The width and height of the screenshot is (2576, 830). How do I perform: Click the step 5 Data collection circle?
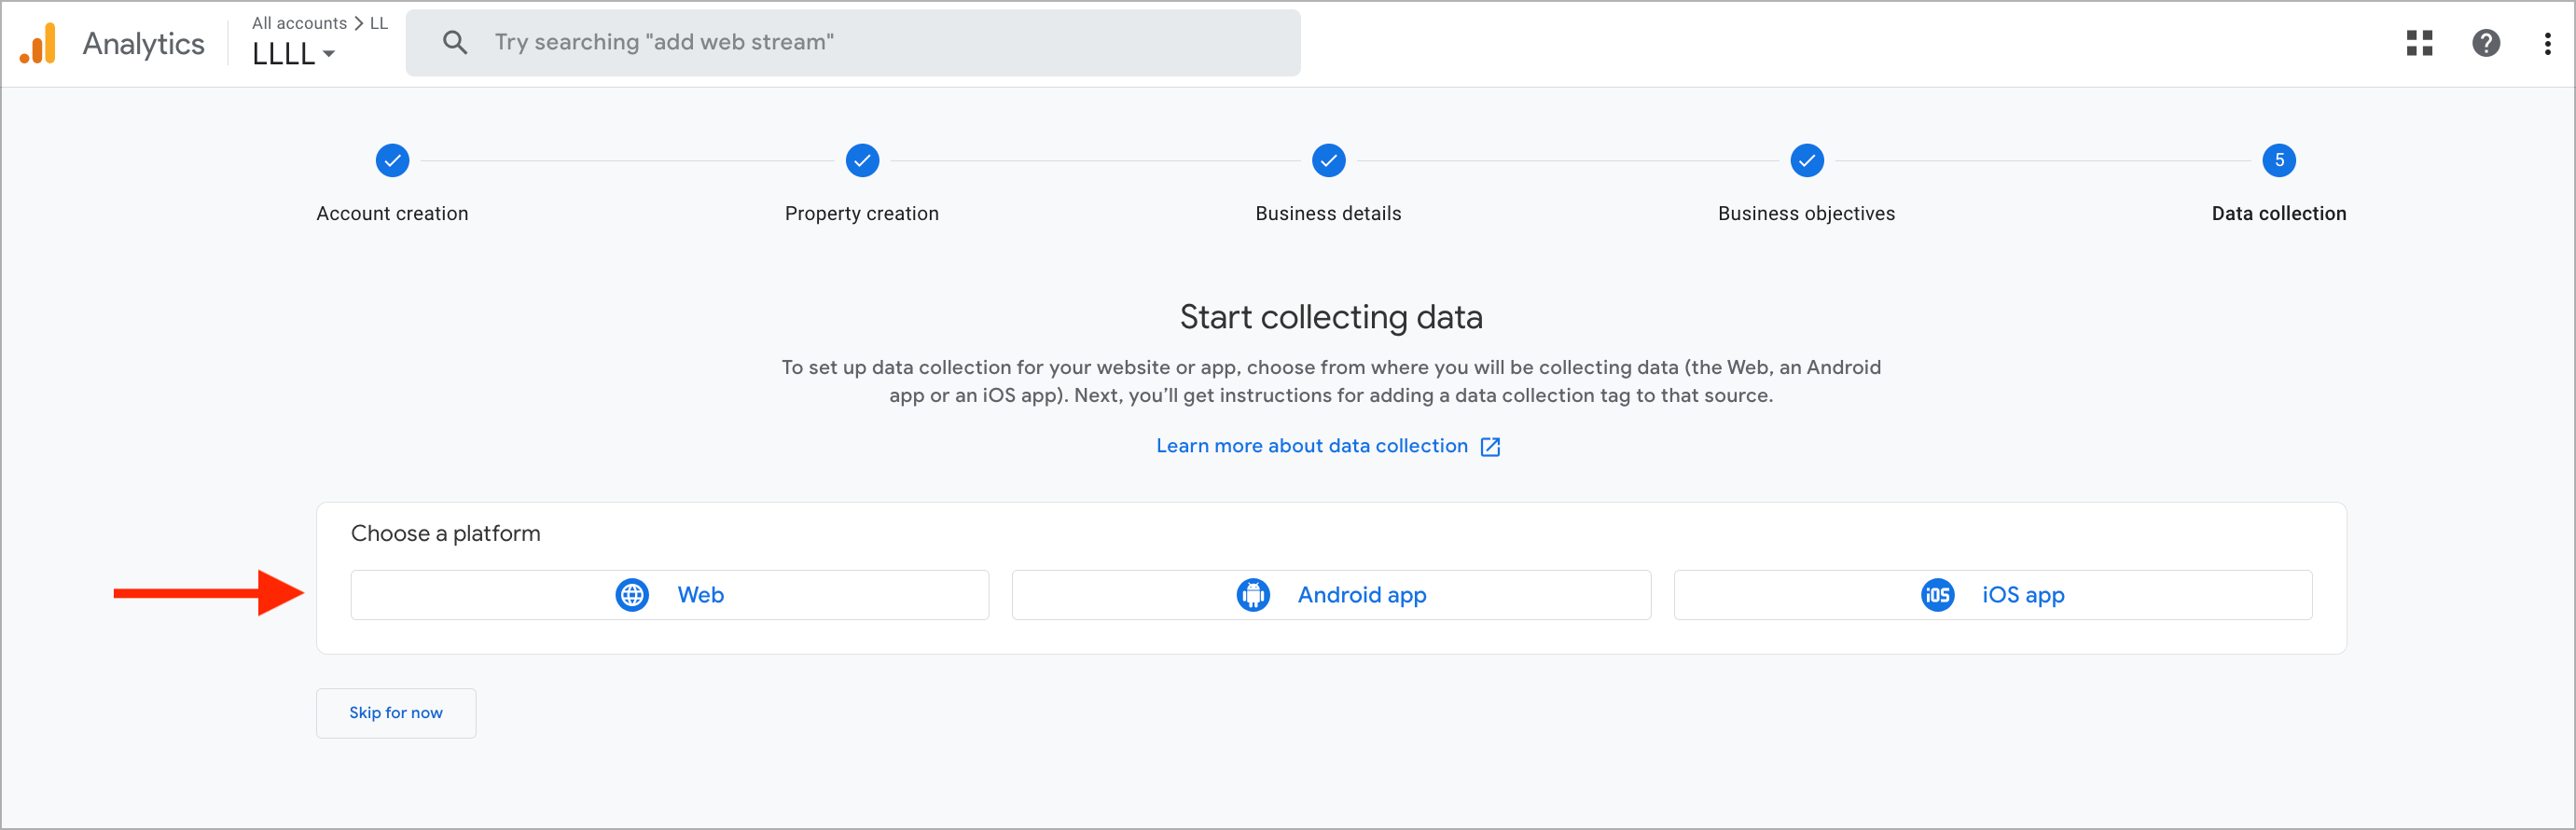pos(2279,160)
